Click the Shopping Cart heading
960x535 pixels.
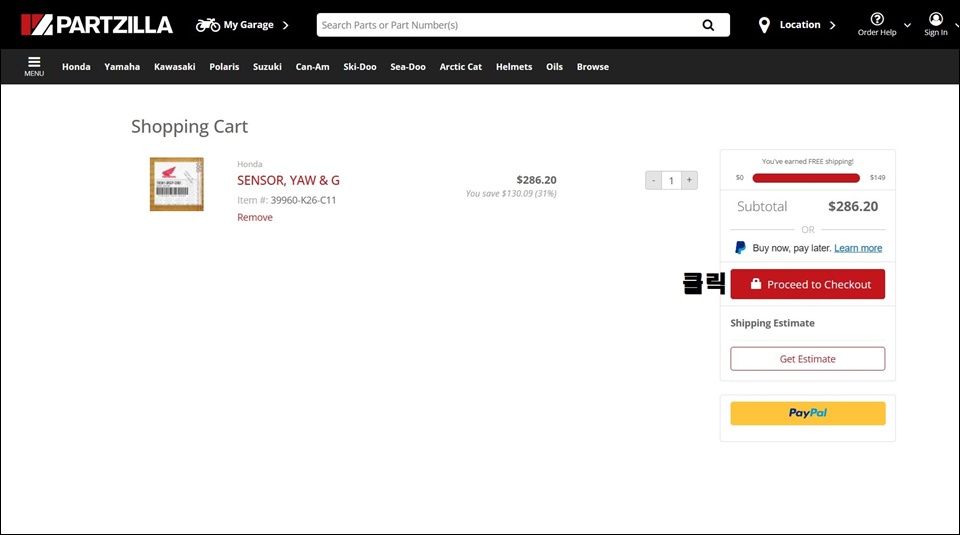[x=189, y=126]
